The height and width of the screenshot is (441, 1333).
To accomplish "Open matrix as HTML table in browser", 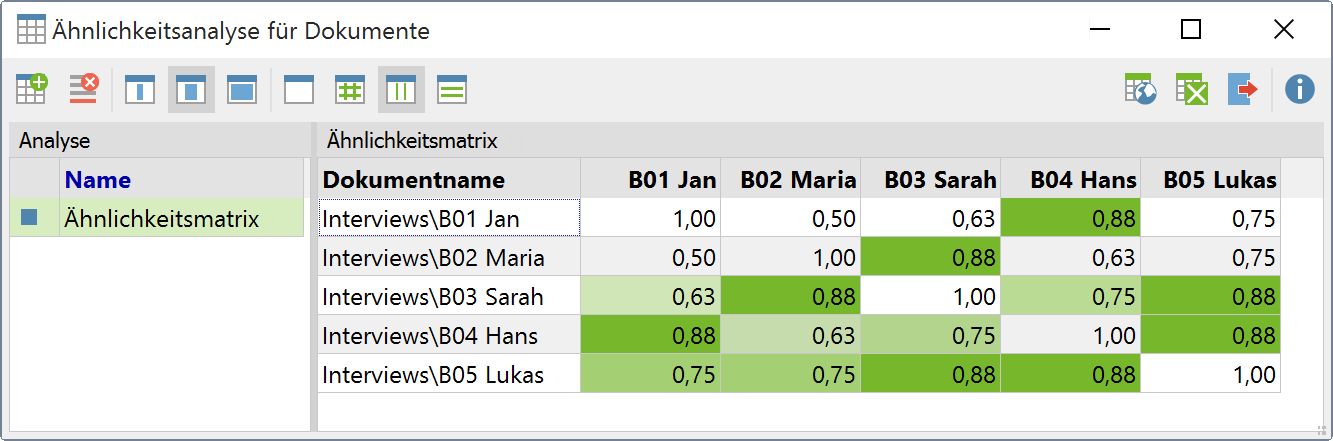I will 1141,90.
